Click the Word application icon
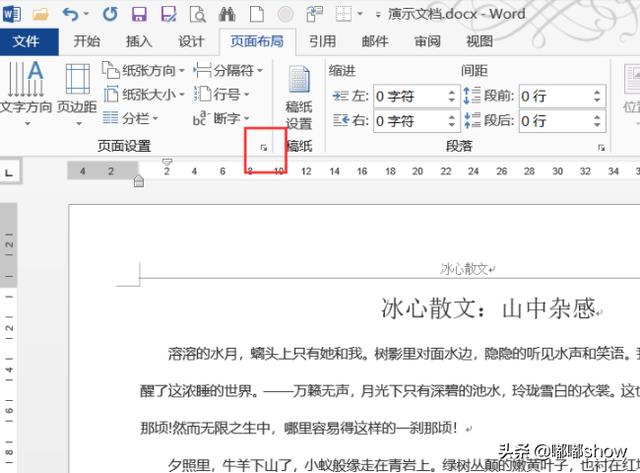Screen dimensions: 640x473 point(11,15)
